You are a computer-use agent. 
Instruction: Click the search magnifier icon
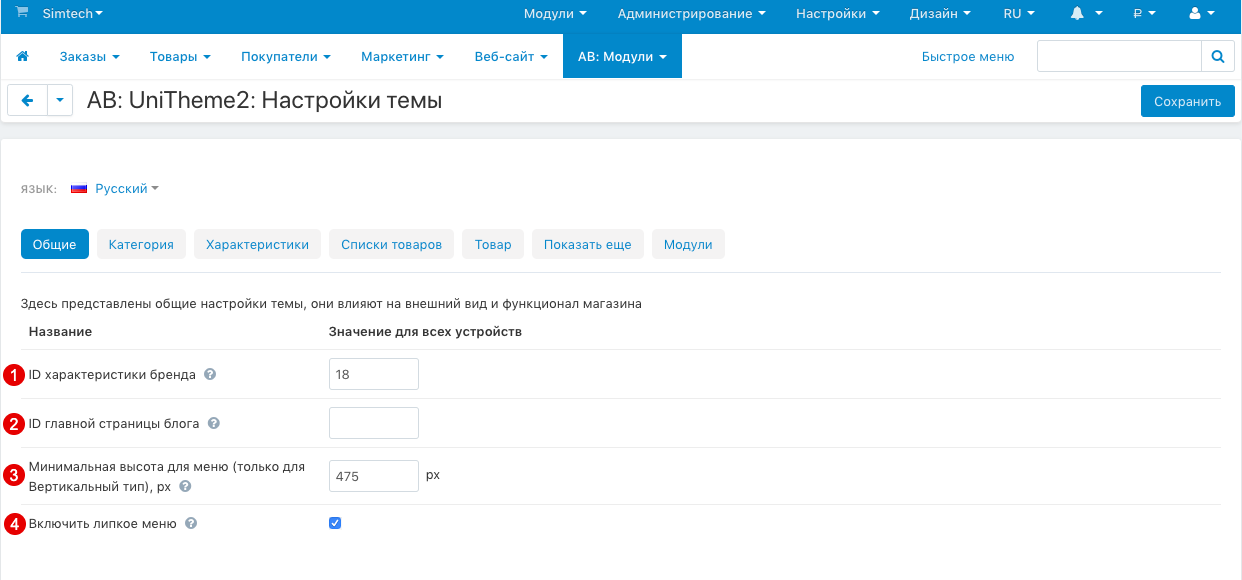pos(1218,56)
